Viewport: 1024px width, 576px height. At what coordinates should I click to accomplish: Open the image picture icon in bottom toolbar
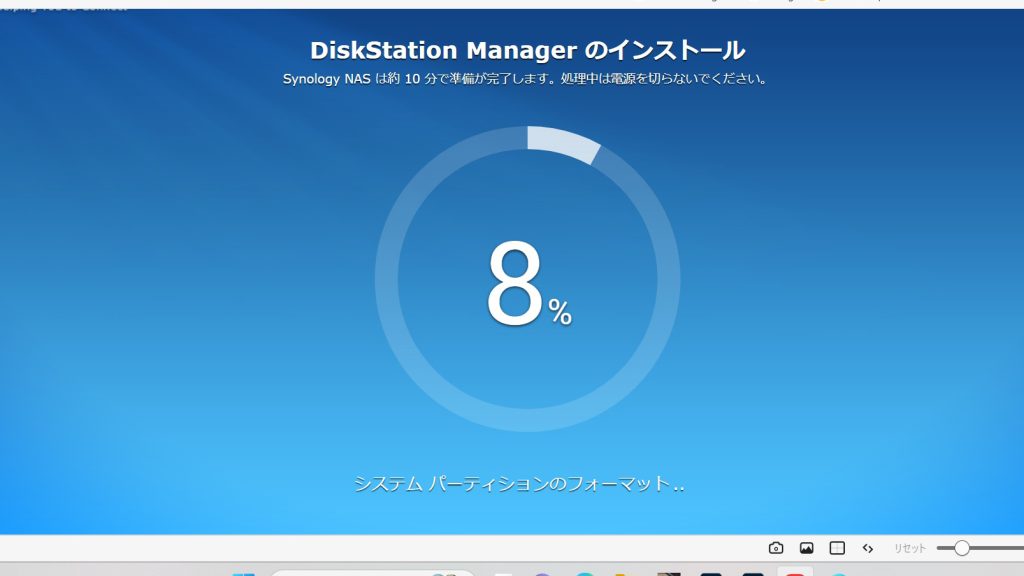tap(807, 548)
